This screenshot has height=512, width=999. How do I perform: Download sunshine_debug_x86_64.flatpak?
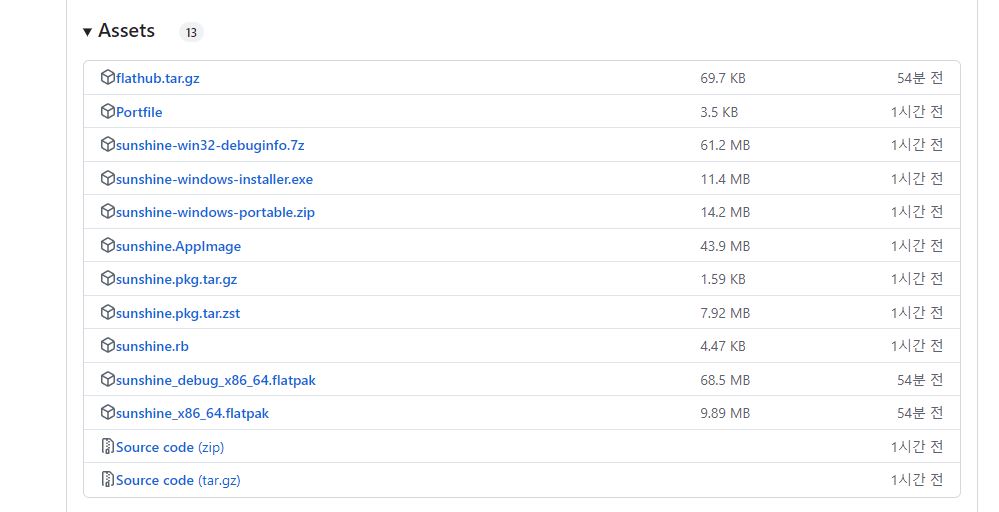216,380
